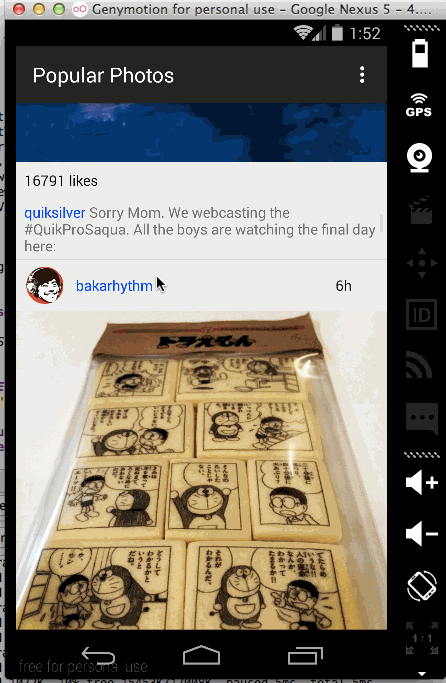The image size is (446, 683).
Task: Toggle the pixel perfect 1:1 scaling
Action: (422, 638)
